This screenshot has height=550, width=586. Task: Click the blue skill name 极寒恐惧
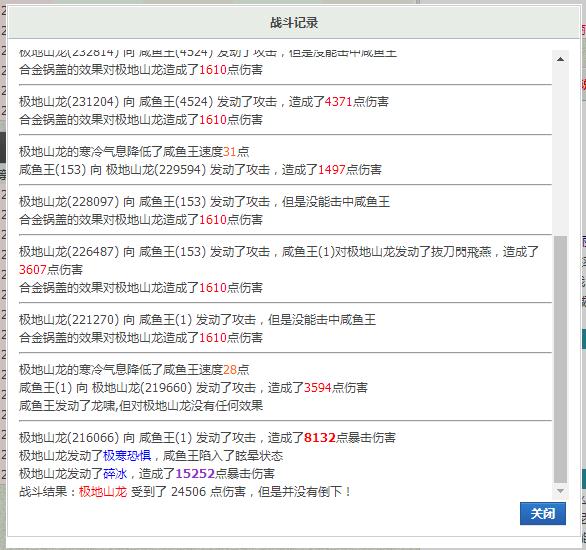pos(127,455)
